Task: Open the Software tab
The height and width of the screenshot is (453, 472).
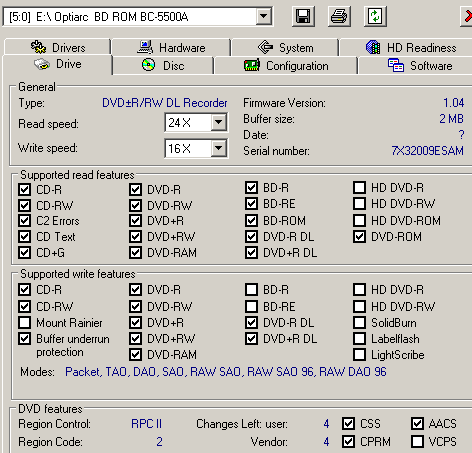Action: [x=415, y=65]
